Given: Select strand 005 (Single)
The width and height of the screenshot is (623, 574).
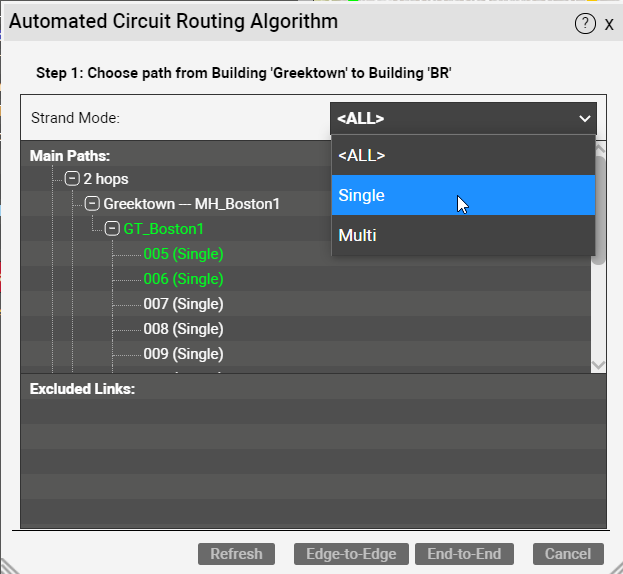Looking at the screenshot, I should click(183, 254).
